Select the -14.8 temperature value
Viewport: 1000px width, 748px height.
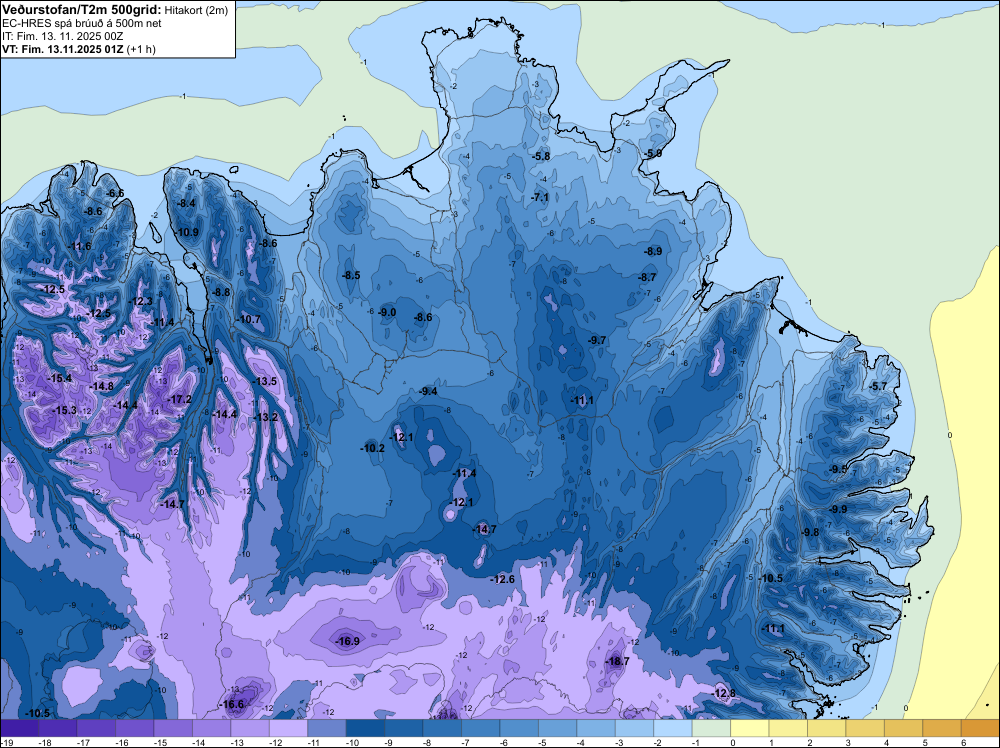click(101, 386)
